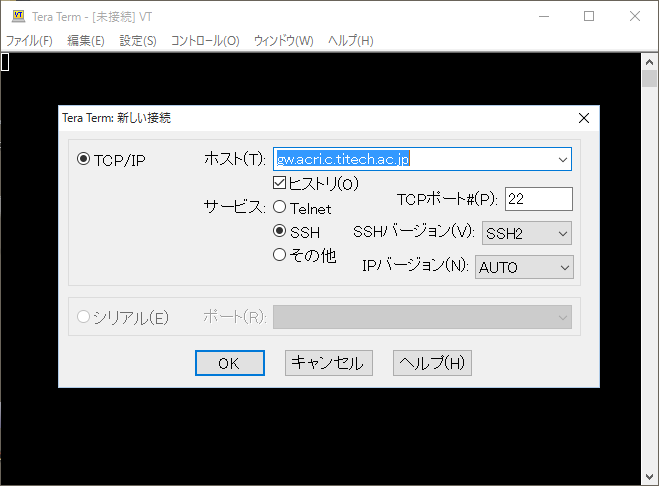Click the TCP port number field
This screenshot has height=486, width=659.
coord(539,199)
